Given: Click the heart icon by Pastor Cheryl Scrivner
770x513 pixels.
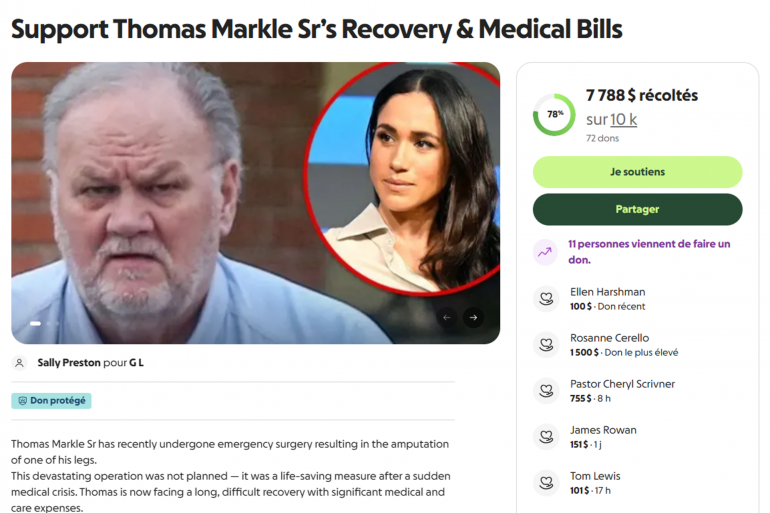Looking at the screenshot, I should pos(546,391).
